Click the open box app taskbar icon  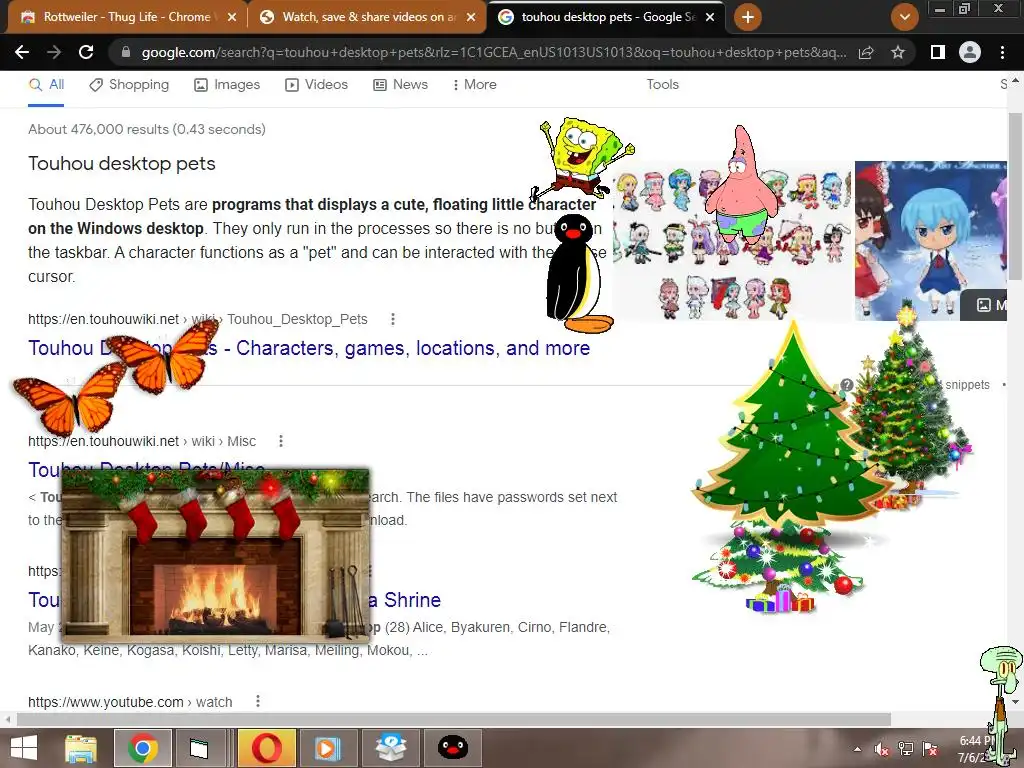[391, 748]
